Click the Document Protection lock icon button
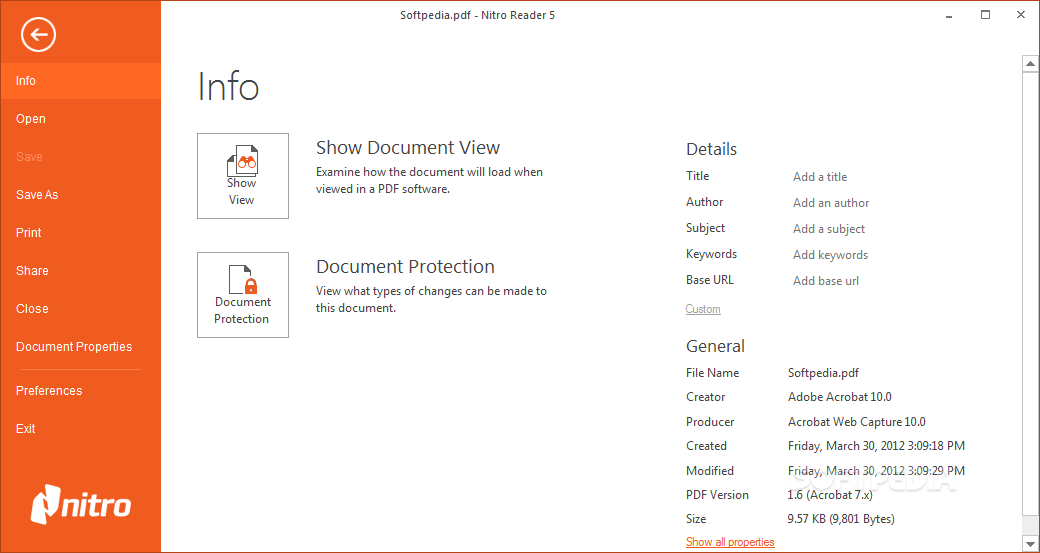The height and width of the screenshot is (553, 1040). (x=243, y=294)
